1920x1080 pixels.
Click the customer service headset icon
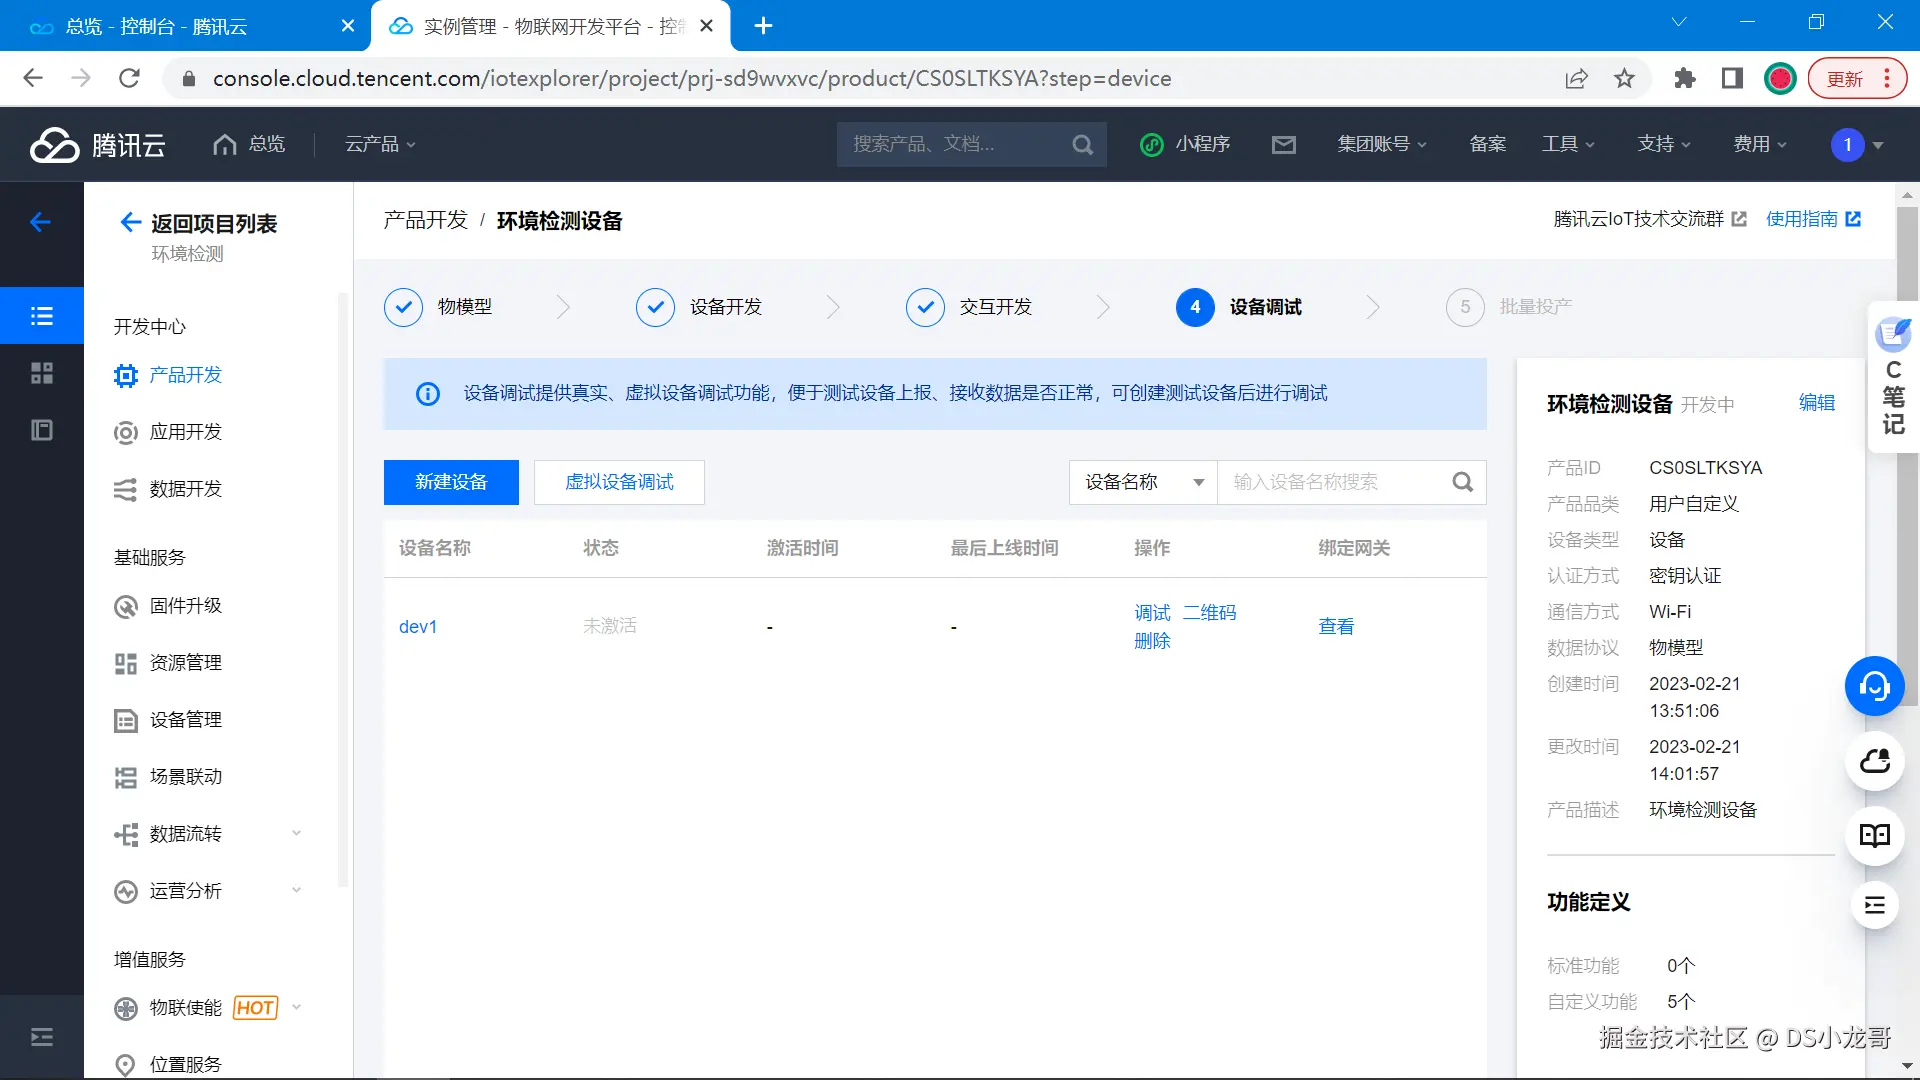(1874, 686)
